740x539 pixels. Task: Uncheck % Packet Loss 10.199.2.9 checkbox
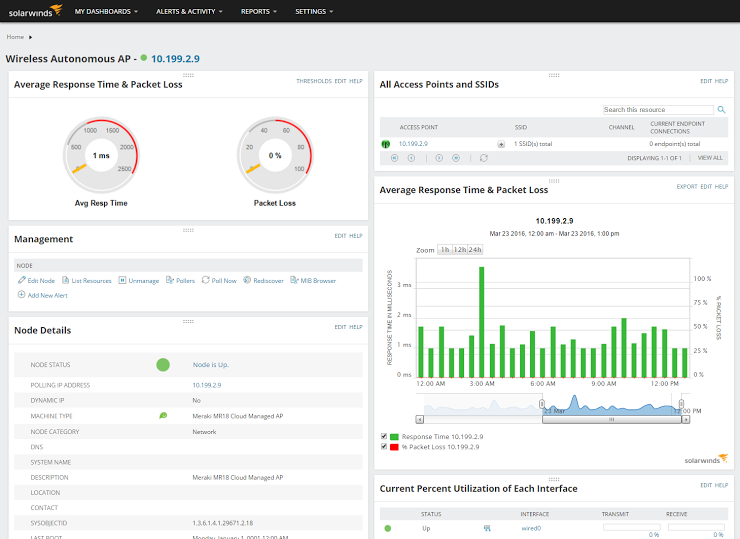tap(385, 447)
